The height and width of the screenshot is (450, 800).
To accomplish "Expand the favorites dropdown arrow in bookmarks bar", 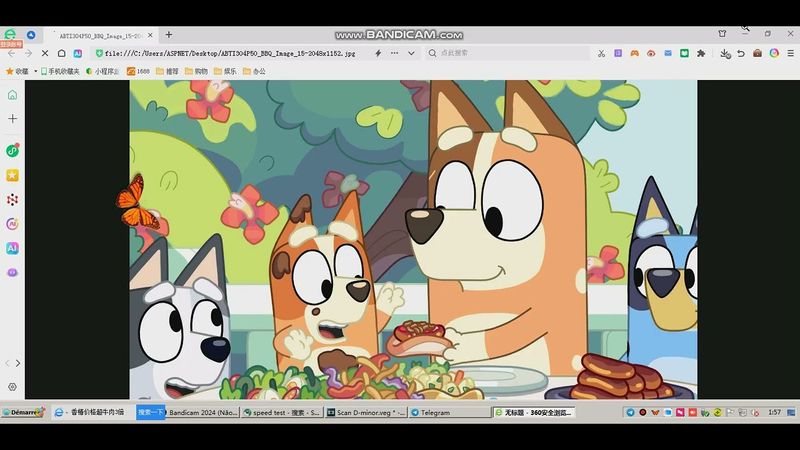I will (33, 71).
